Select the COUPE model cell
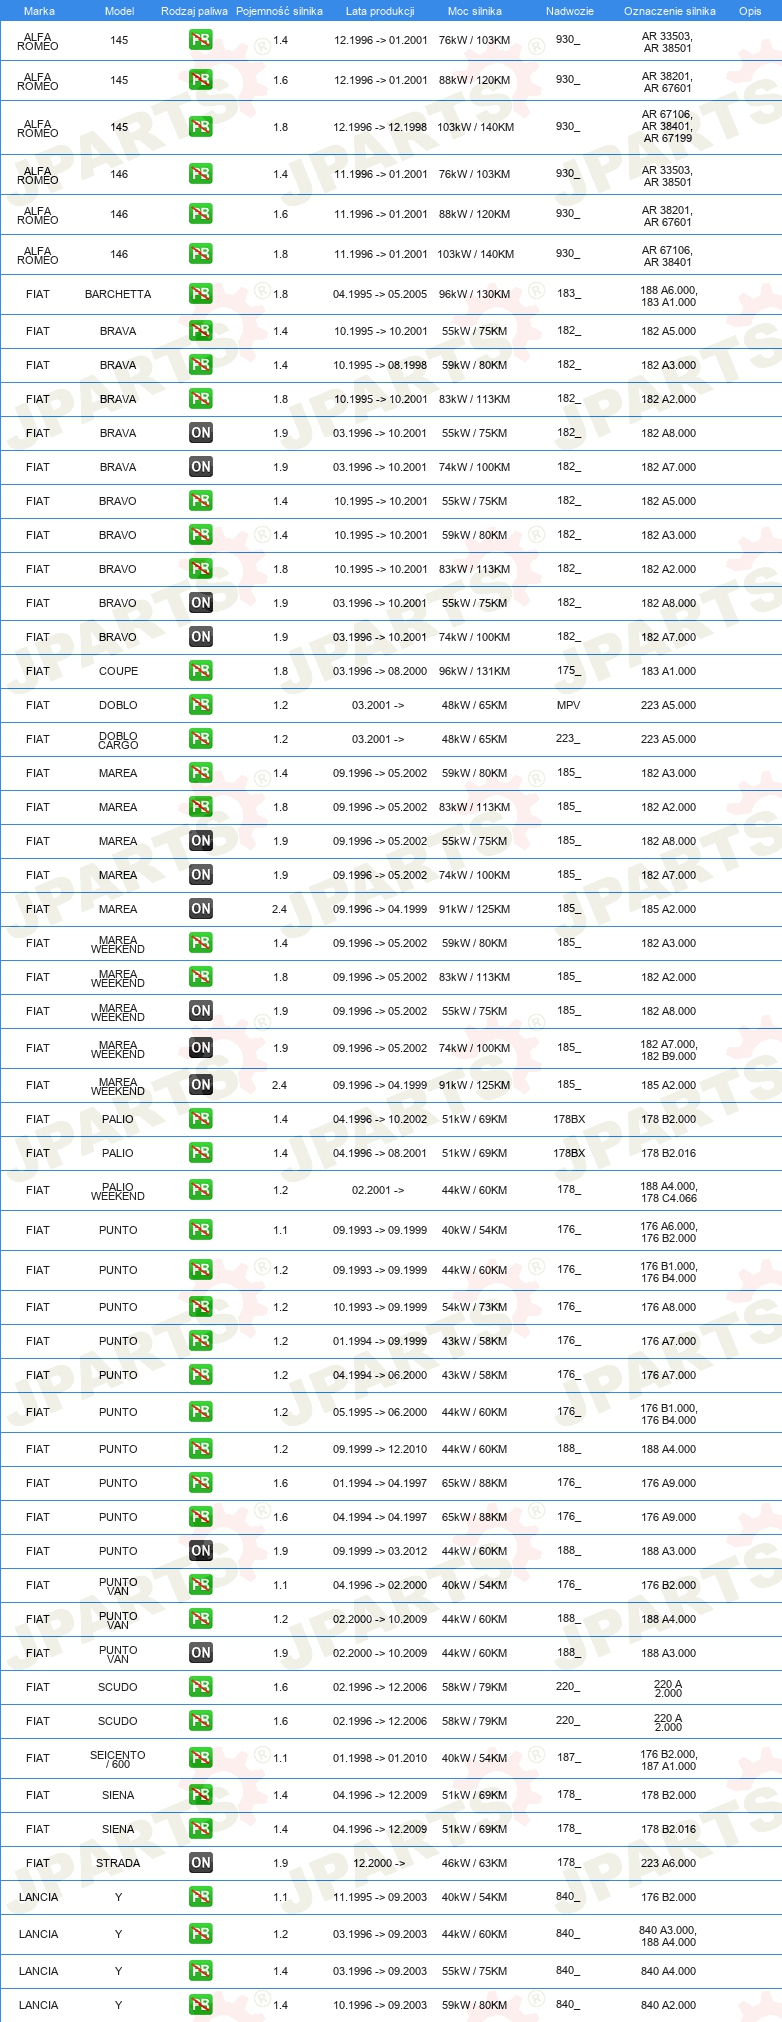 click(x=118, y=671)
